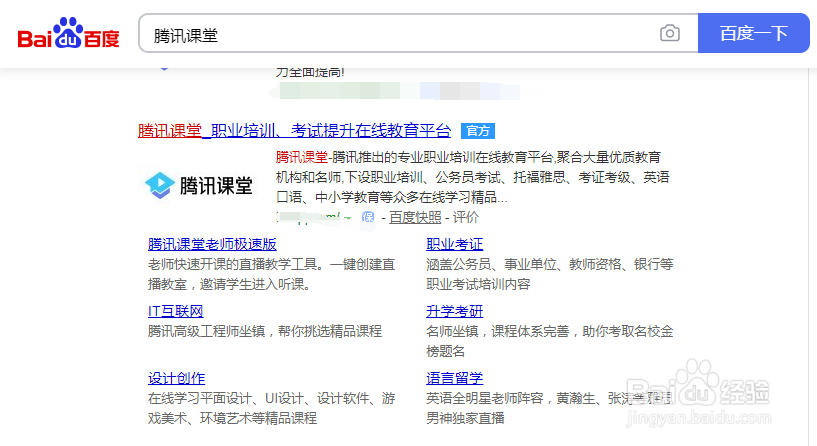The image size is (817, 446).
Task: Open camera image search in search box
Action: pyautogui.click(x=670, y=33)
